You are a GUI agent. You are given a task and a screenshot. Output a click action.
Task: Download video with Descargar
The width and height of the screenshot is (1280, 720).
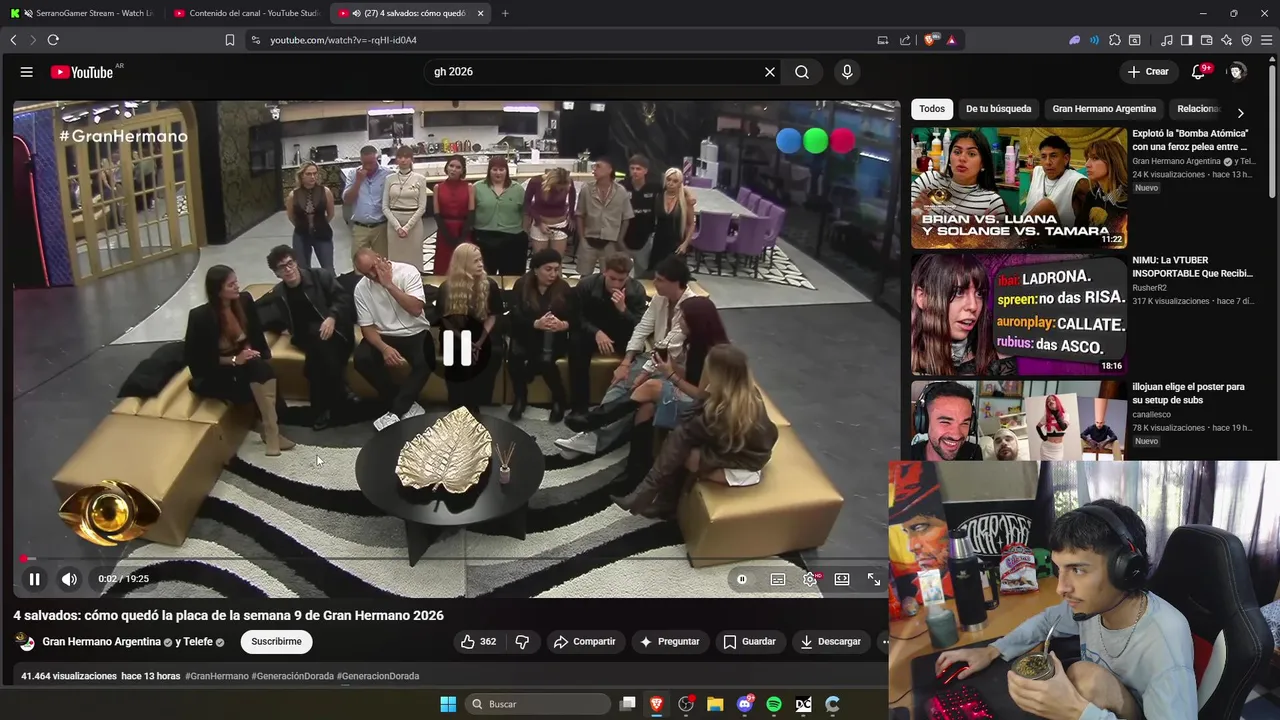pyautogui.click(x=831, y=642)
